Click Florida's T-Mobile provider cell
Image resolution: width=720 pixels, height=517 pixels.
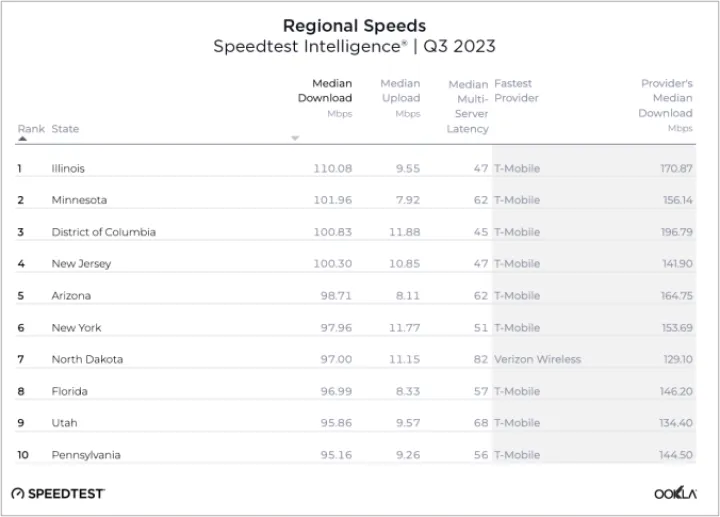517,391
